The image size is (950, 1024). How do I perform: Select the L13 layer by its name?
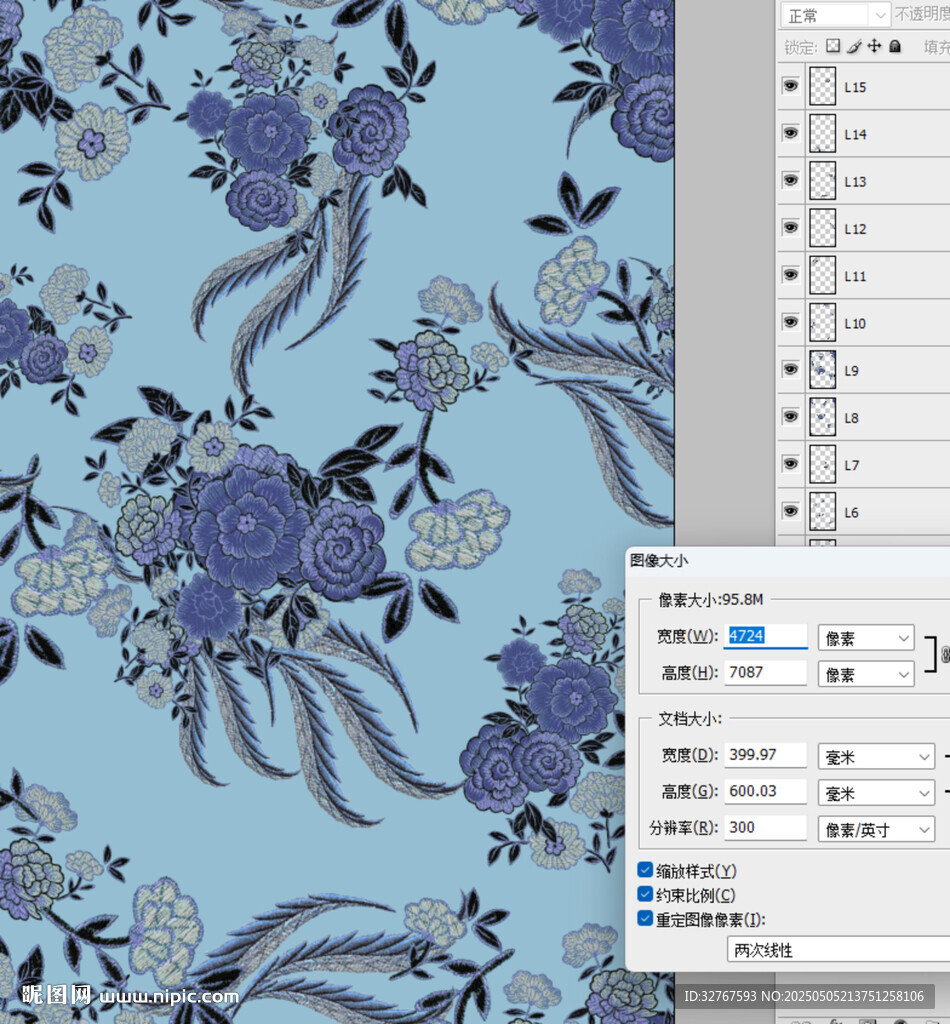[855, 182]
